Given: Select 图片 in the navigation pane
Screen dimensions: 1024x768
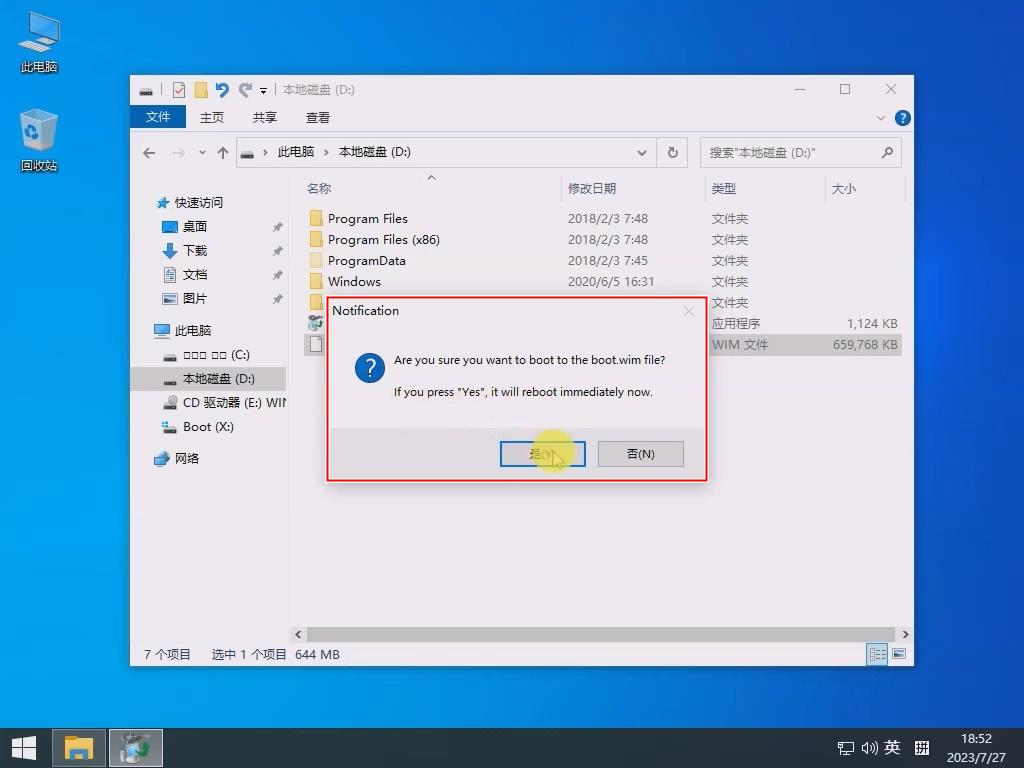Looking at the screenshot, I should click(x=195, y=298).
